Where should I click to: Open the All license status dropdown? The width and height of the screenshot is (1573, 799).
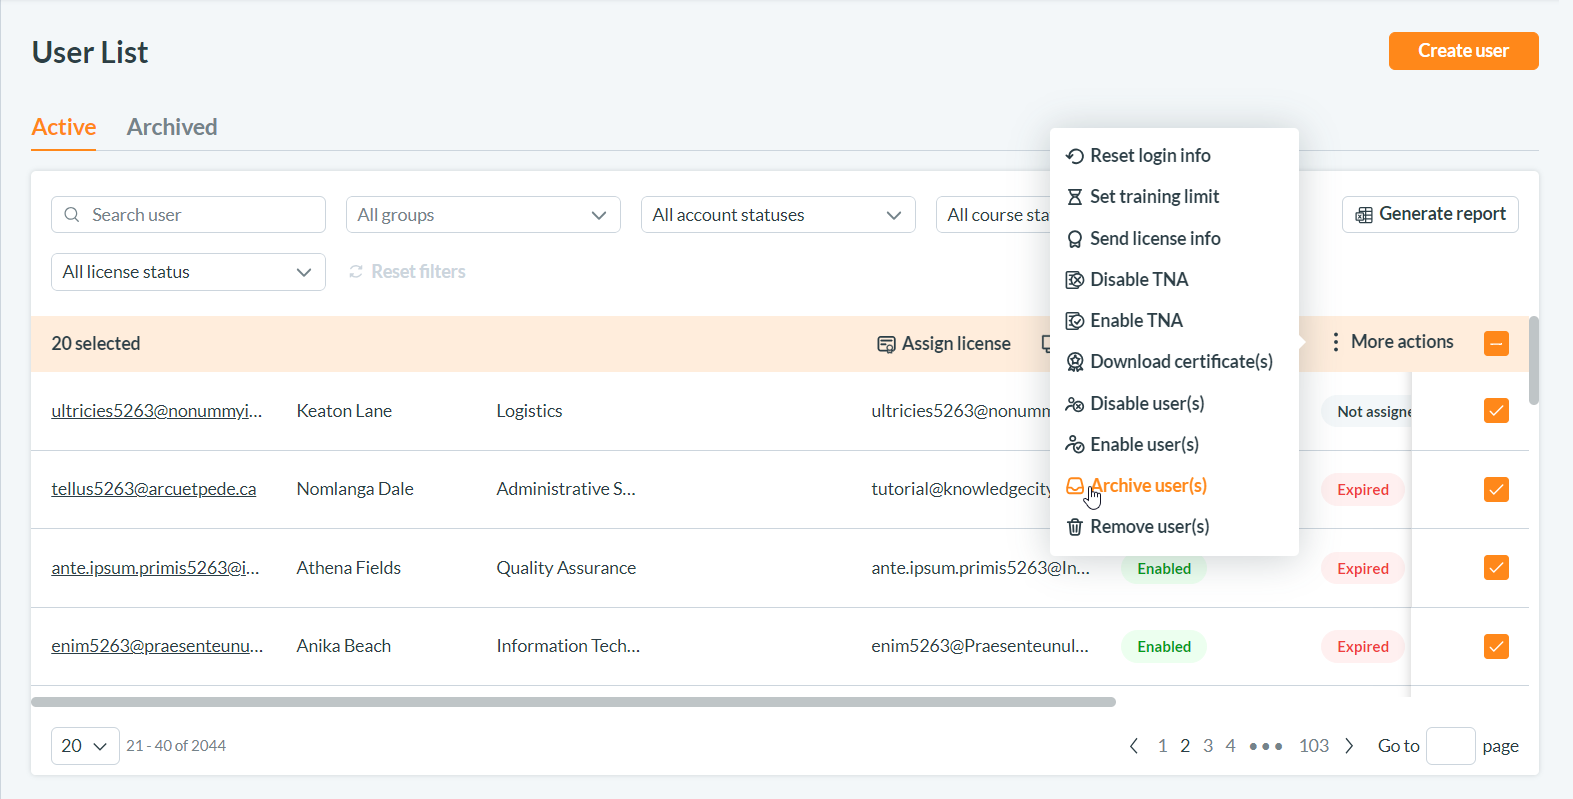pyautogui.click(x=188, y=272)
